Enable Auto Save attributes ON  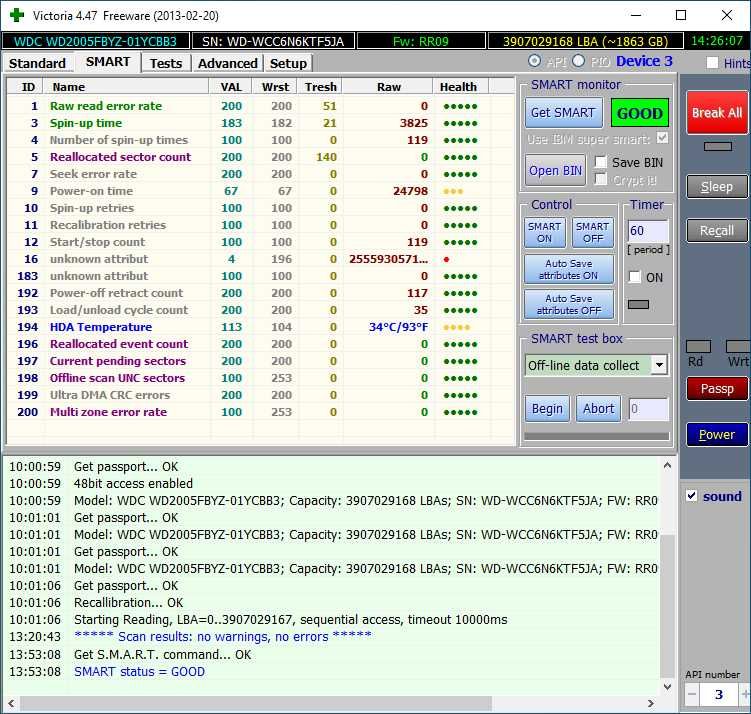[569, 270]
